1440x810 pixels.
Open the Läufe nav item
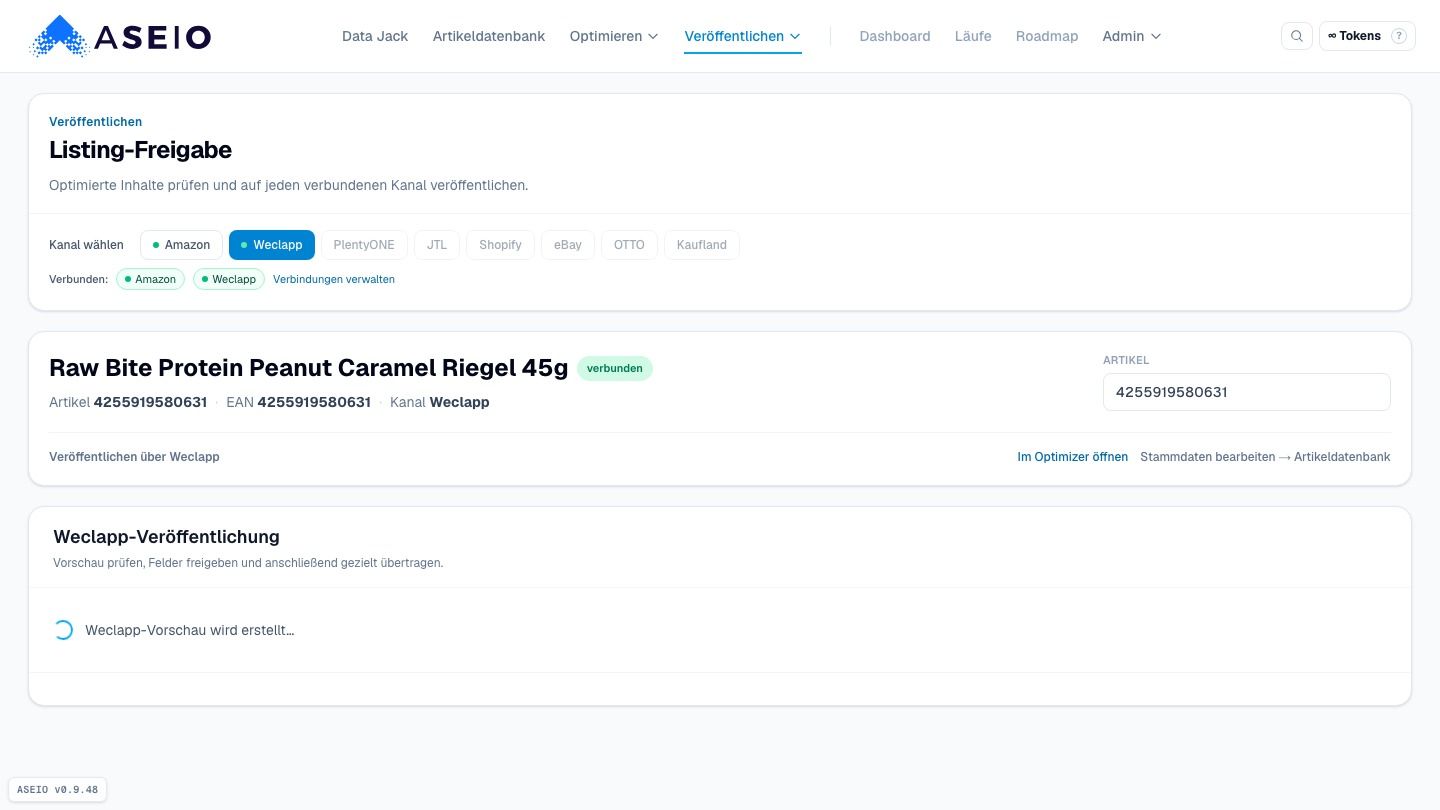click(973, 36)
